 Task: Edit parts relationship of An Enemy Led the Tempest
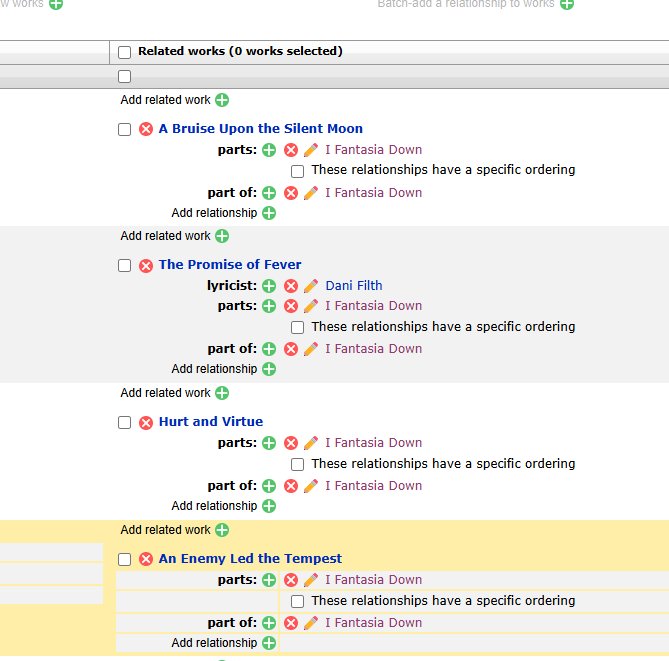[x=311, y=580]
